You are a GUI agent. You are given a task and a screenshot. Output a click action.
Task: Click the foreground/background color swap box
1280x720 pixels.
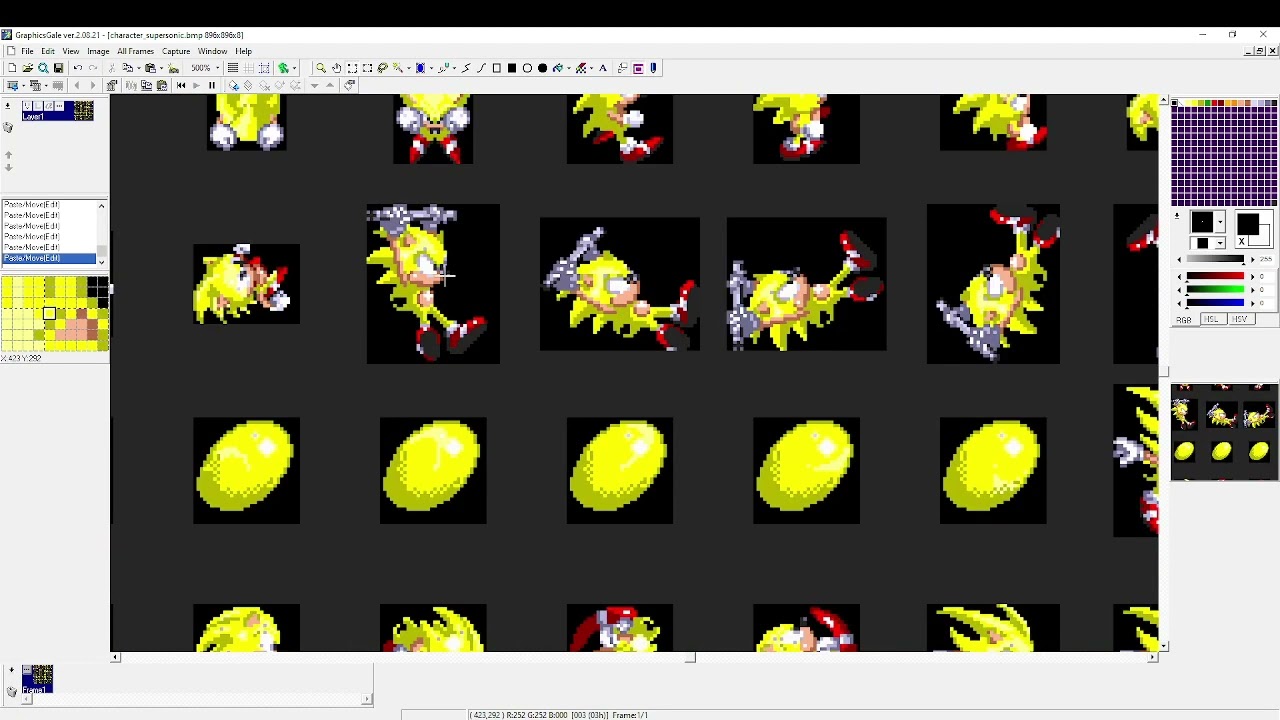[x=1242, y=241]
